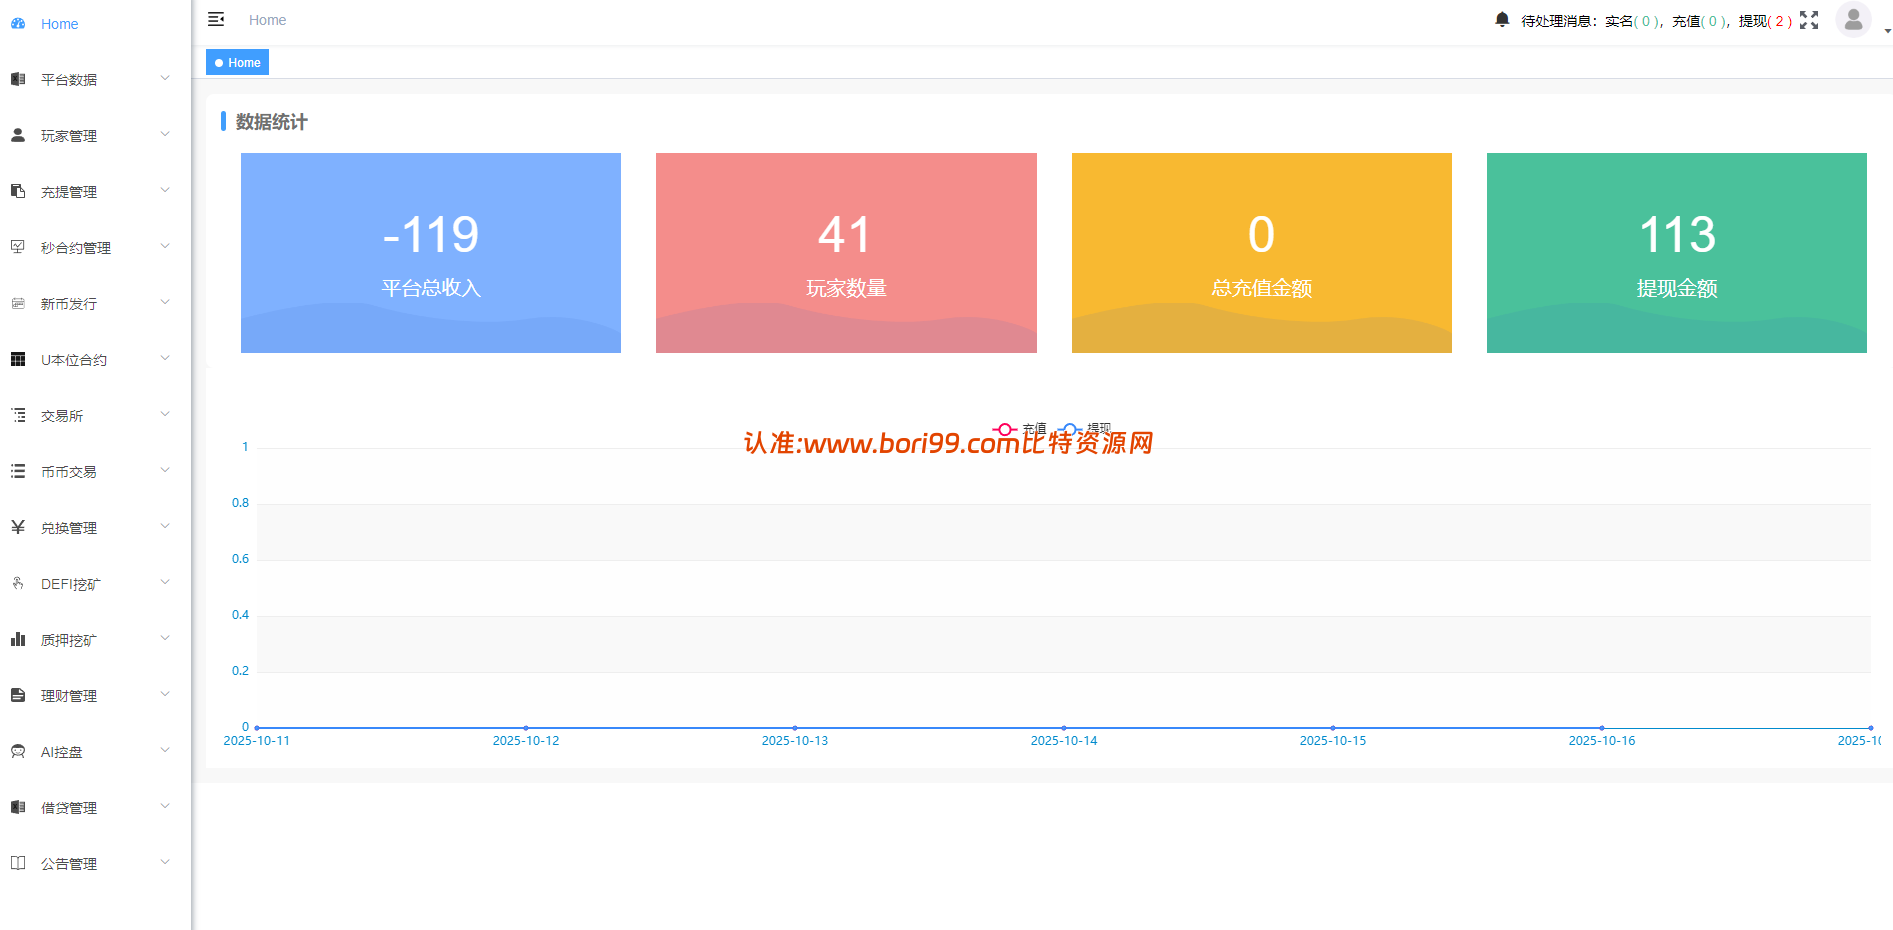Click the 兑换管理 yen icon
Screen dimensions: 1893x930
tap(18, 527)
